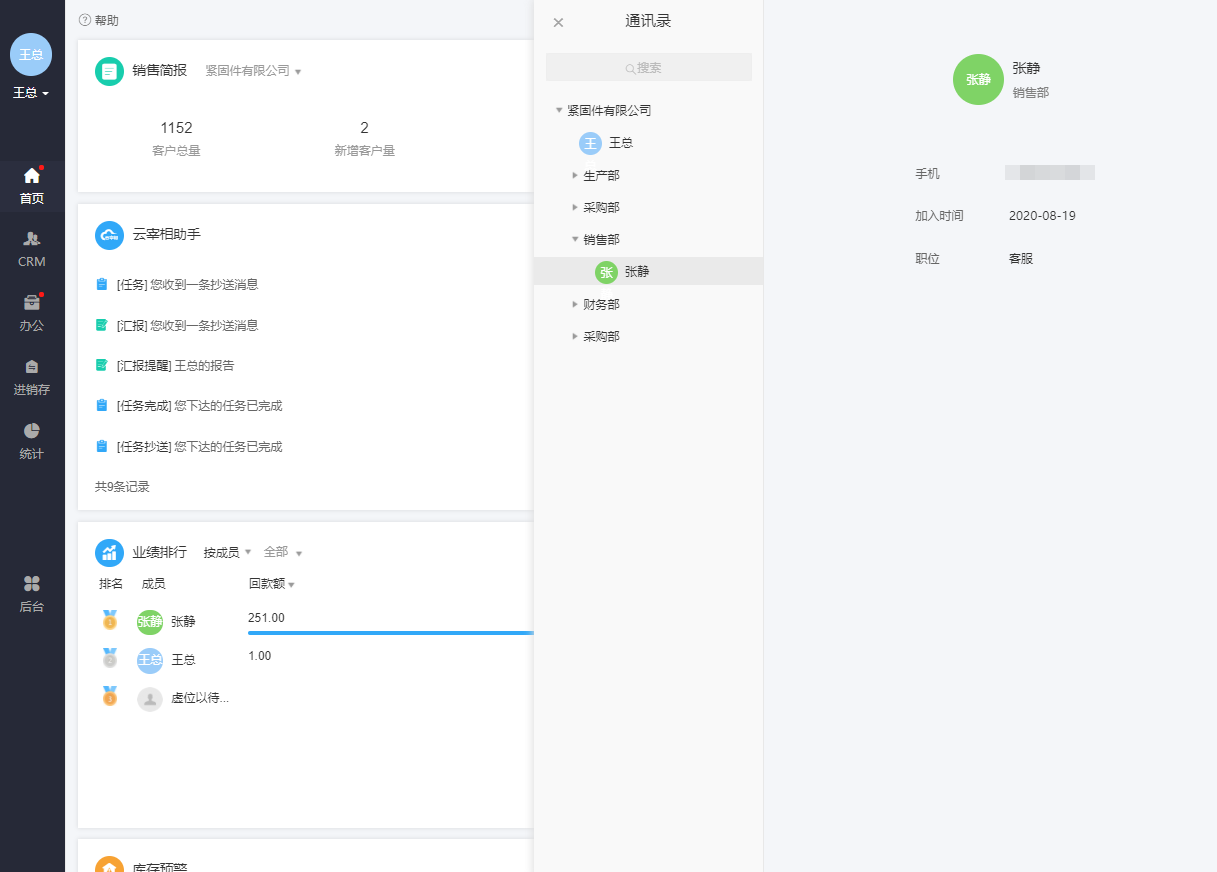Click the [任务] message clipboard icon
Screen dimensions: 1217x872
click(x=101, y=285)
